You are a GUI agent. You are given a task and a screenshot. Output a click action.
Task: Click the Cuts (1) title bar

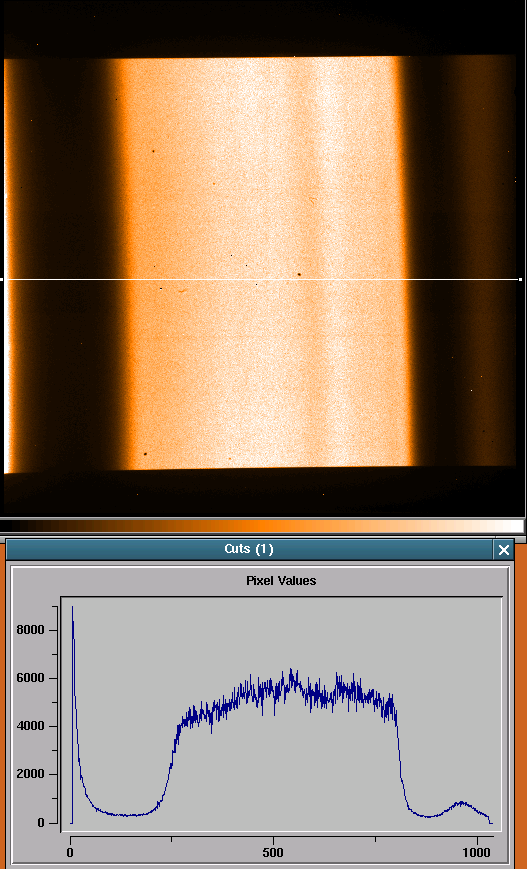[249, 549]
